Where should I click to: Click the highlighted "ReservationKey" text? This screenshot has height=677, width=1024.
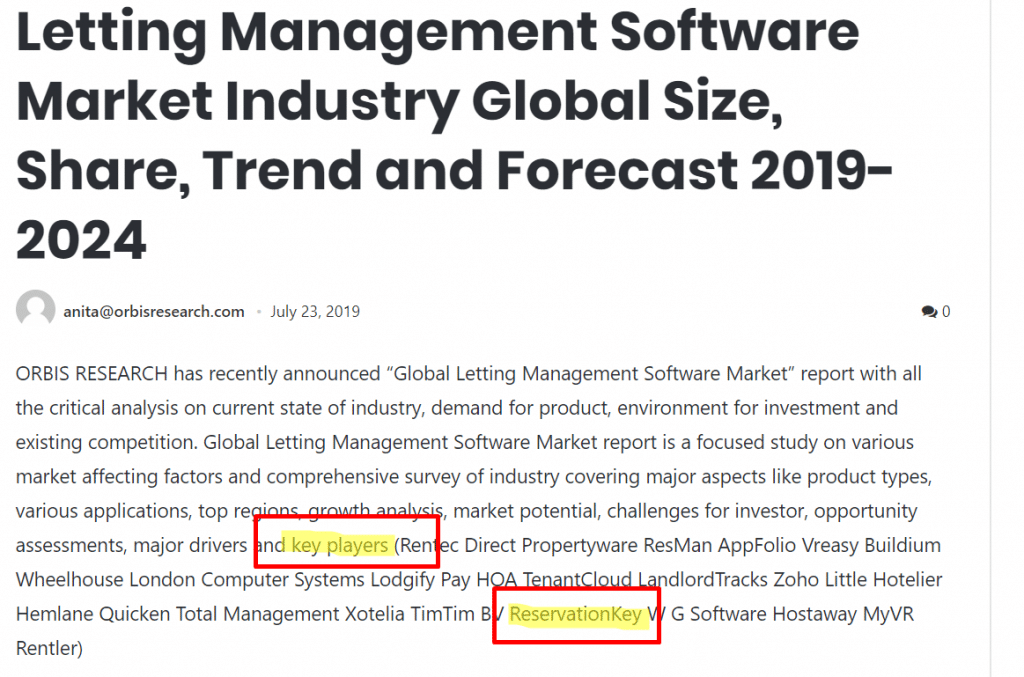coord(576,614)
